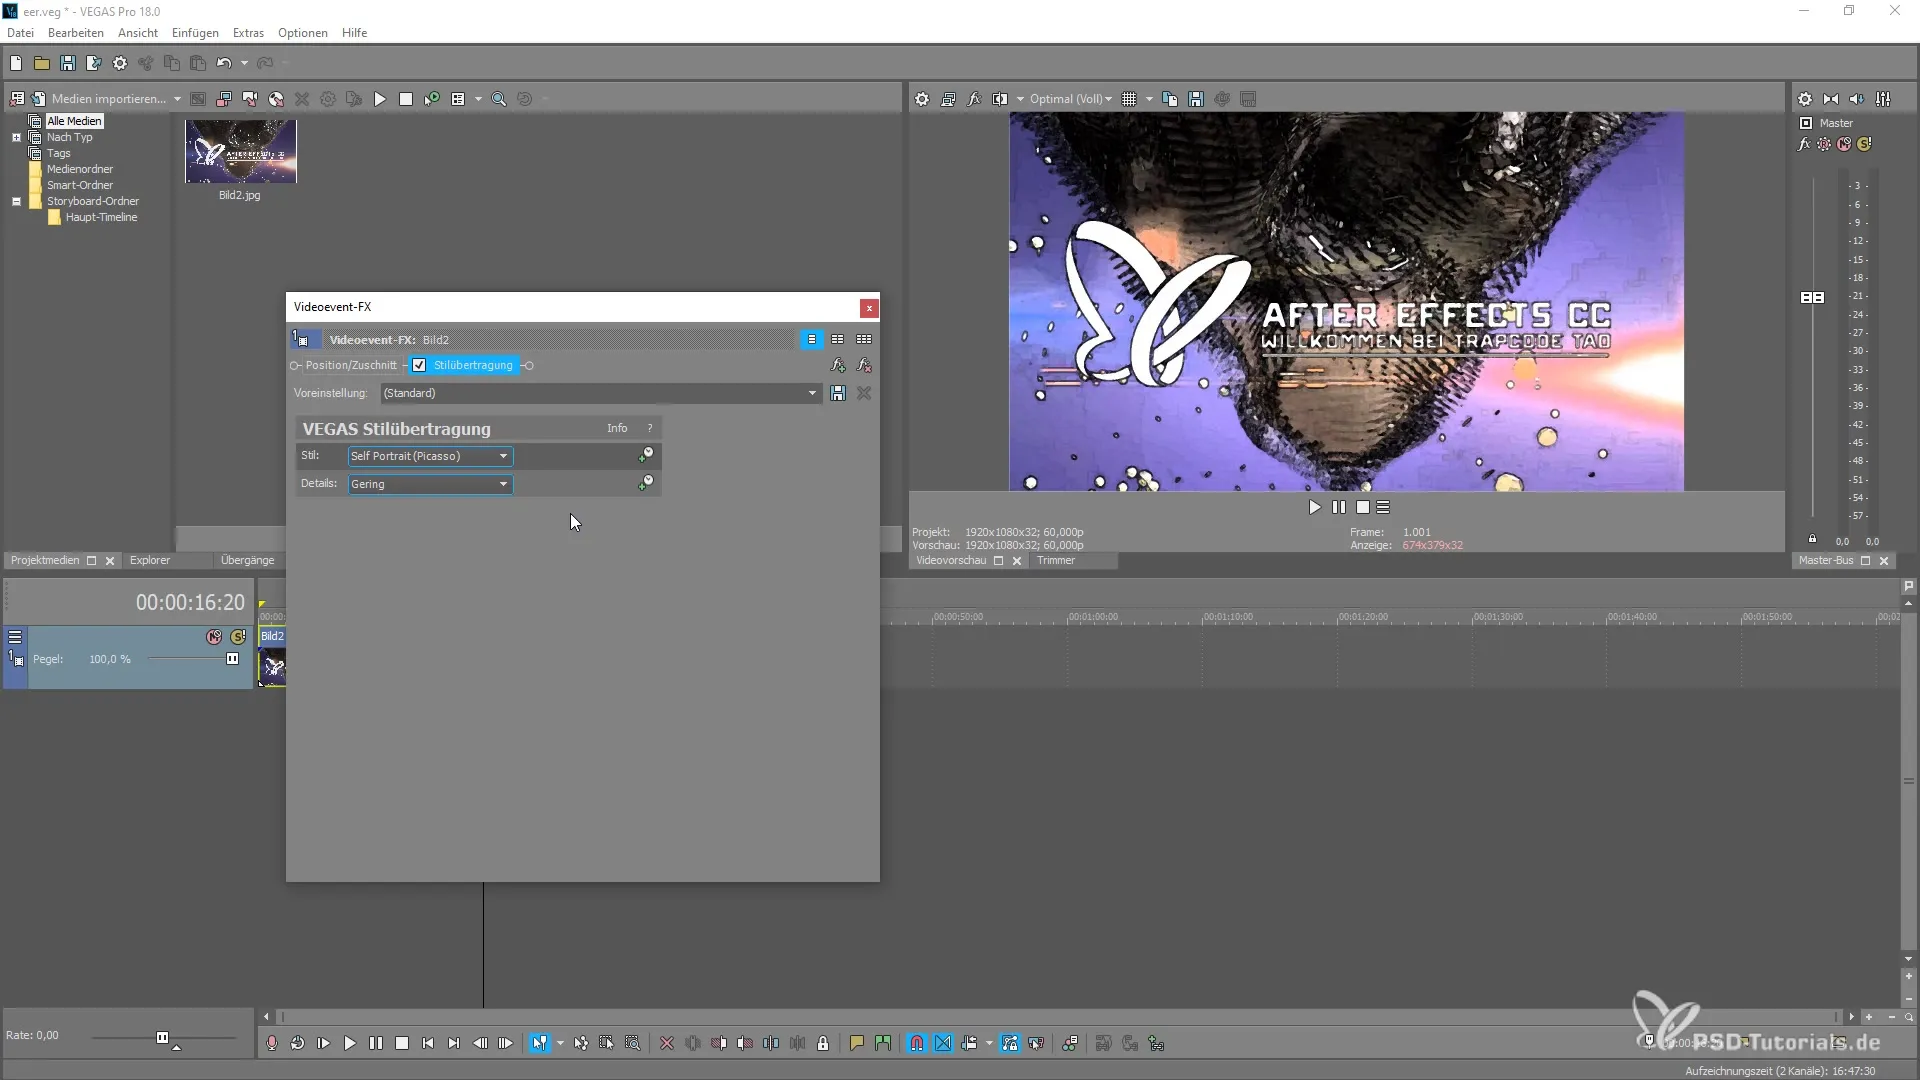The width and height of the screenshot is (1920, 1080).
Task: Click the Info link in VEGAS Stilübertragung
Action: pyautogui.click(x=617, y=428)
